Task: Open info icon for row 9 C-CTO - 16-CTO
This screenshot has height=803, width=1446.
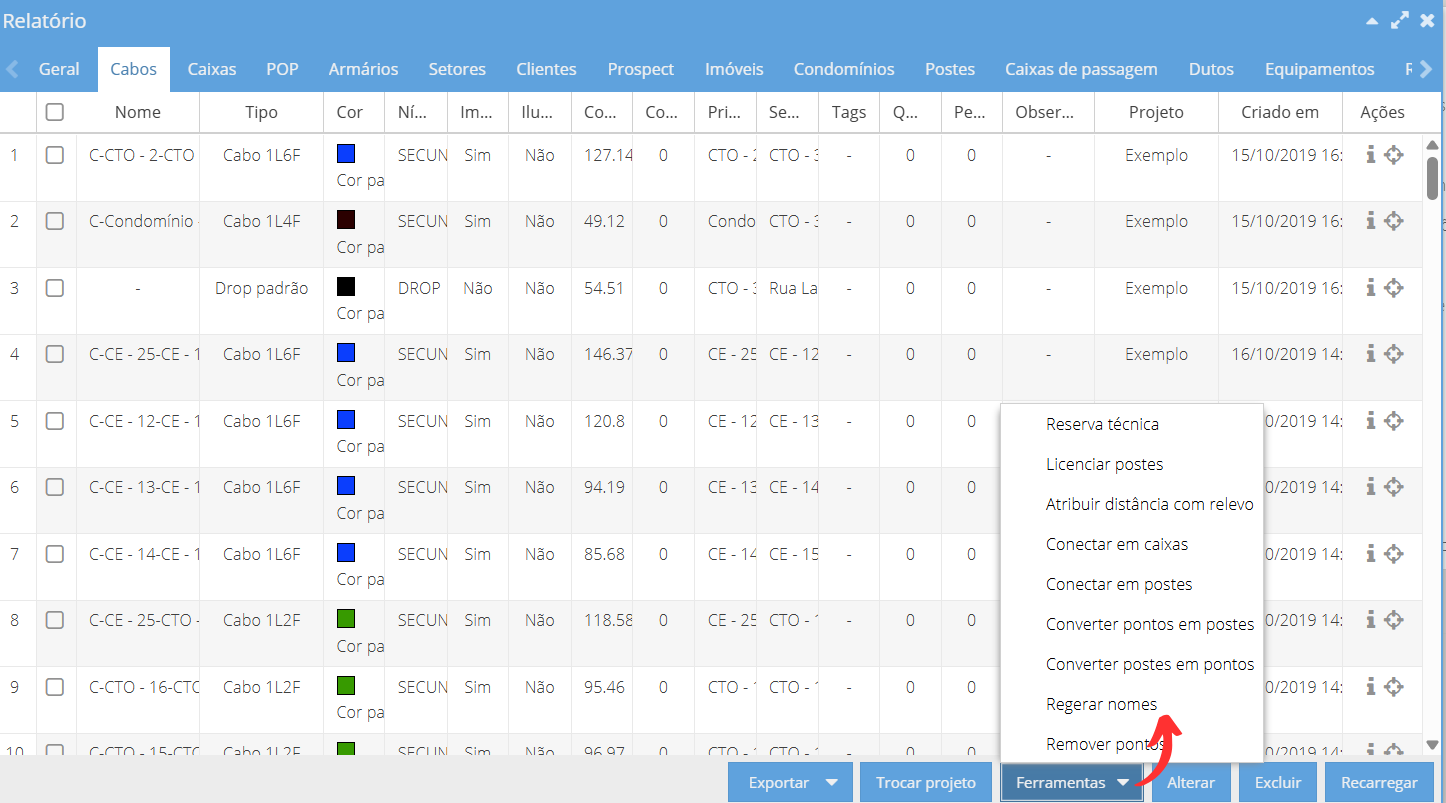Action: coord(1371,687)
